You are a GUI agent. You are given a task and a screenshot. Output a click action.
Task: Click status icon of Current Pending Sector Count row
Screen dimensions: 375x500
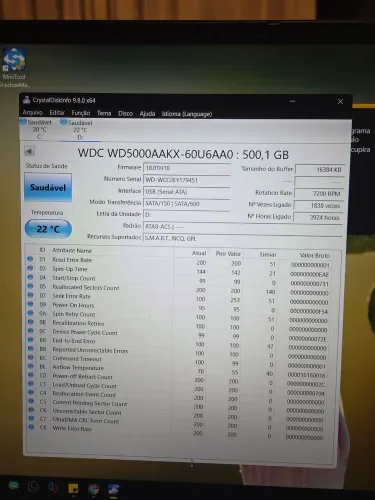coord(31,401)
